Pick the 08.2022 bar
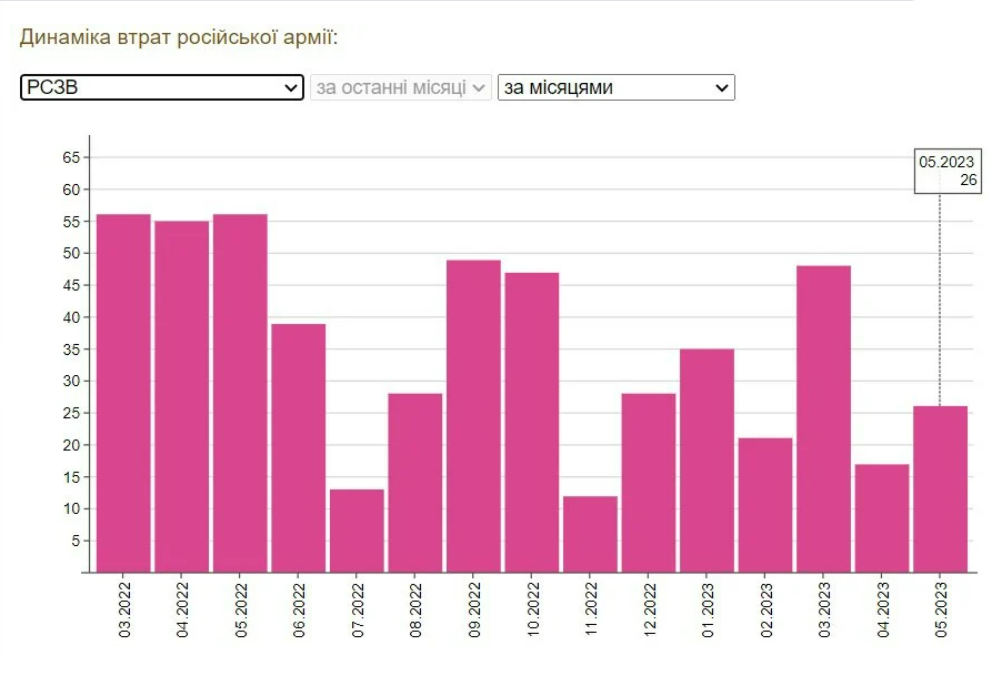The image size is (1006, 673). [x=415, y=482]
